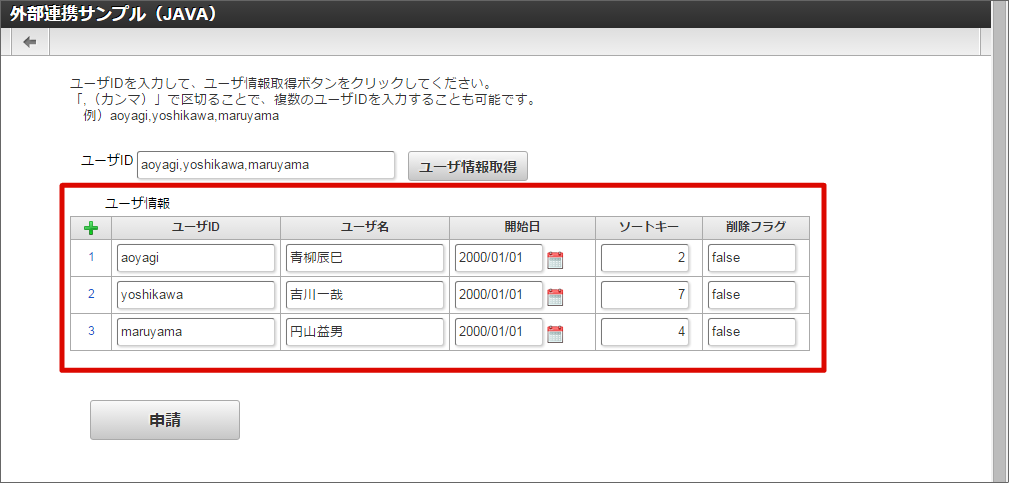Click the ユーザ情報取得 button

click(x=467, y=167)
